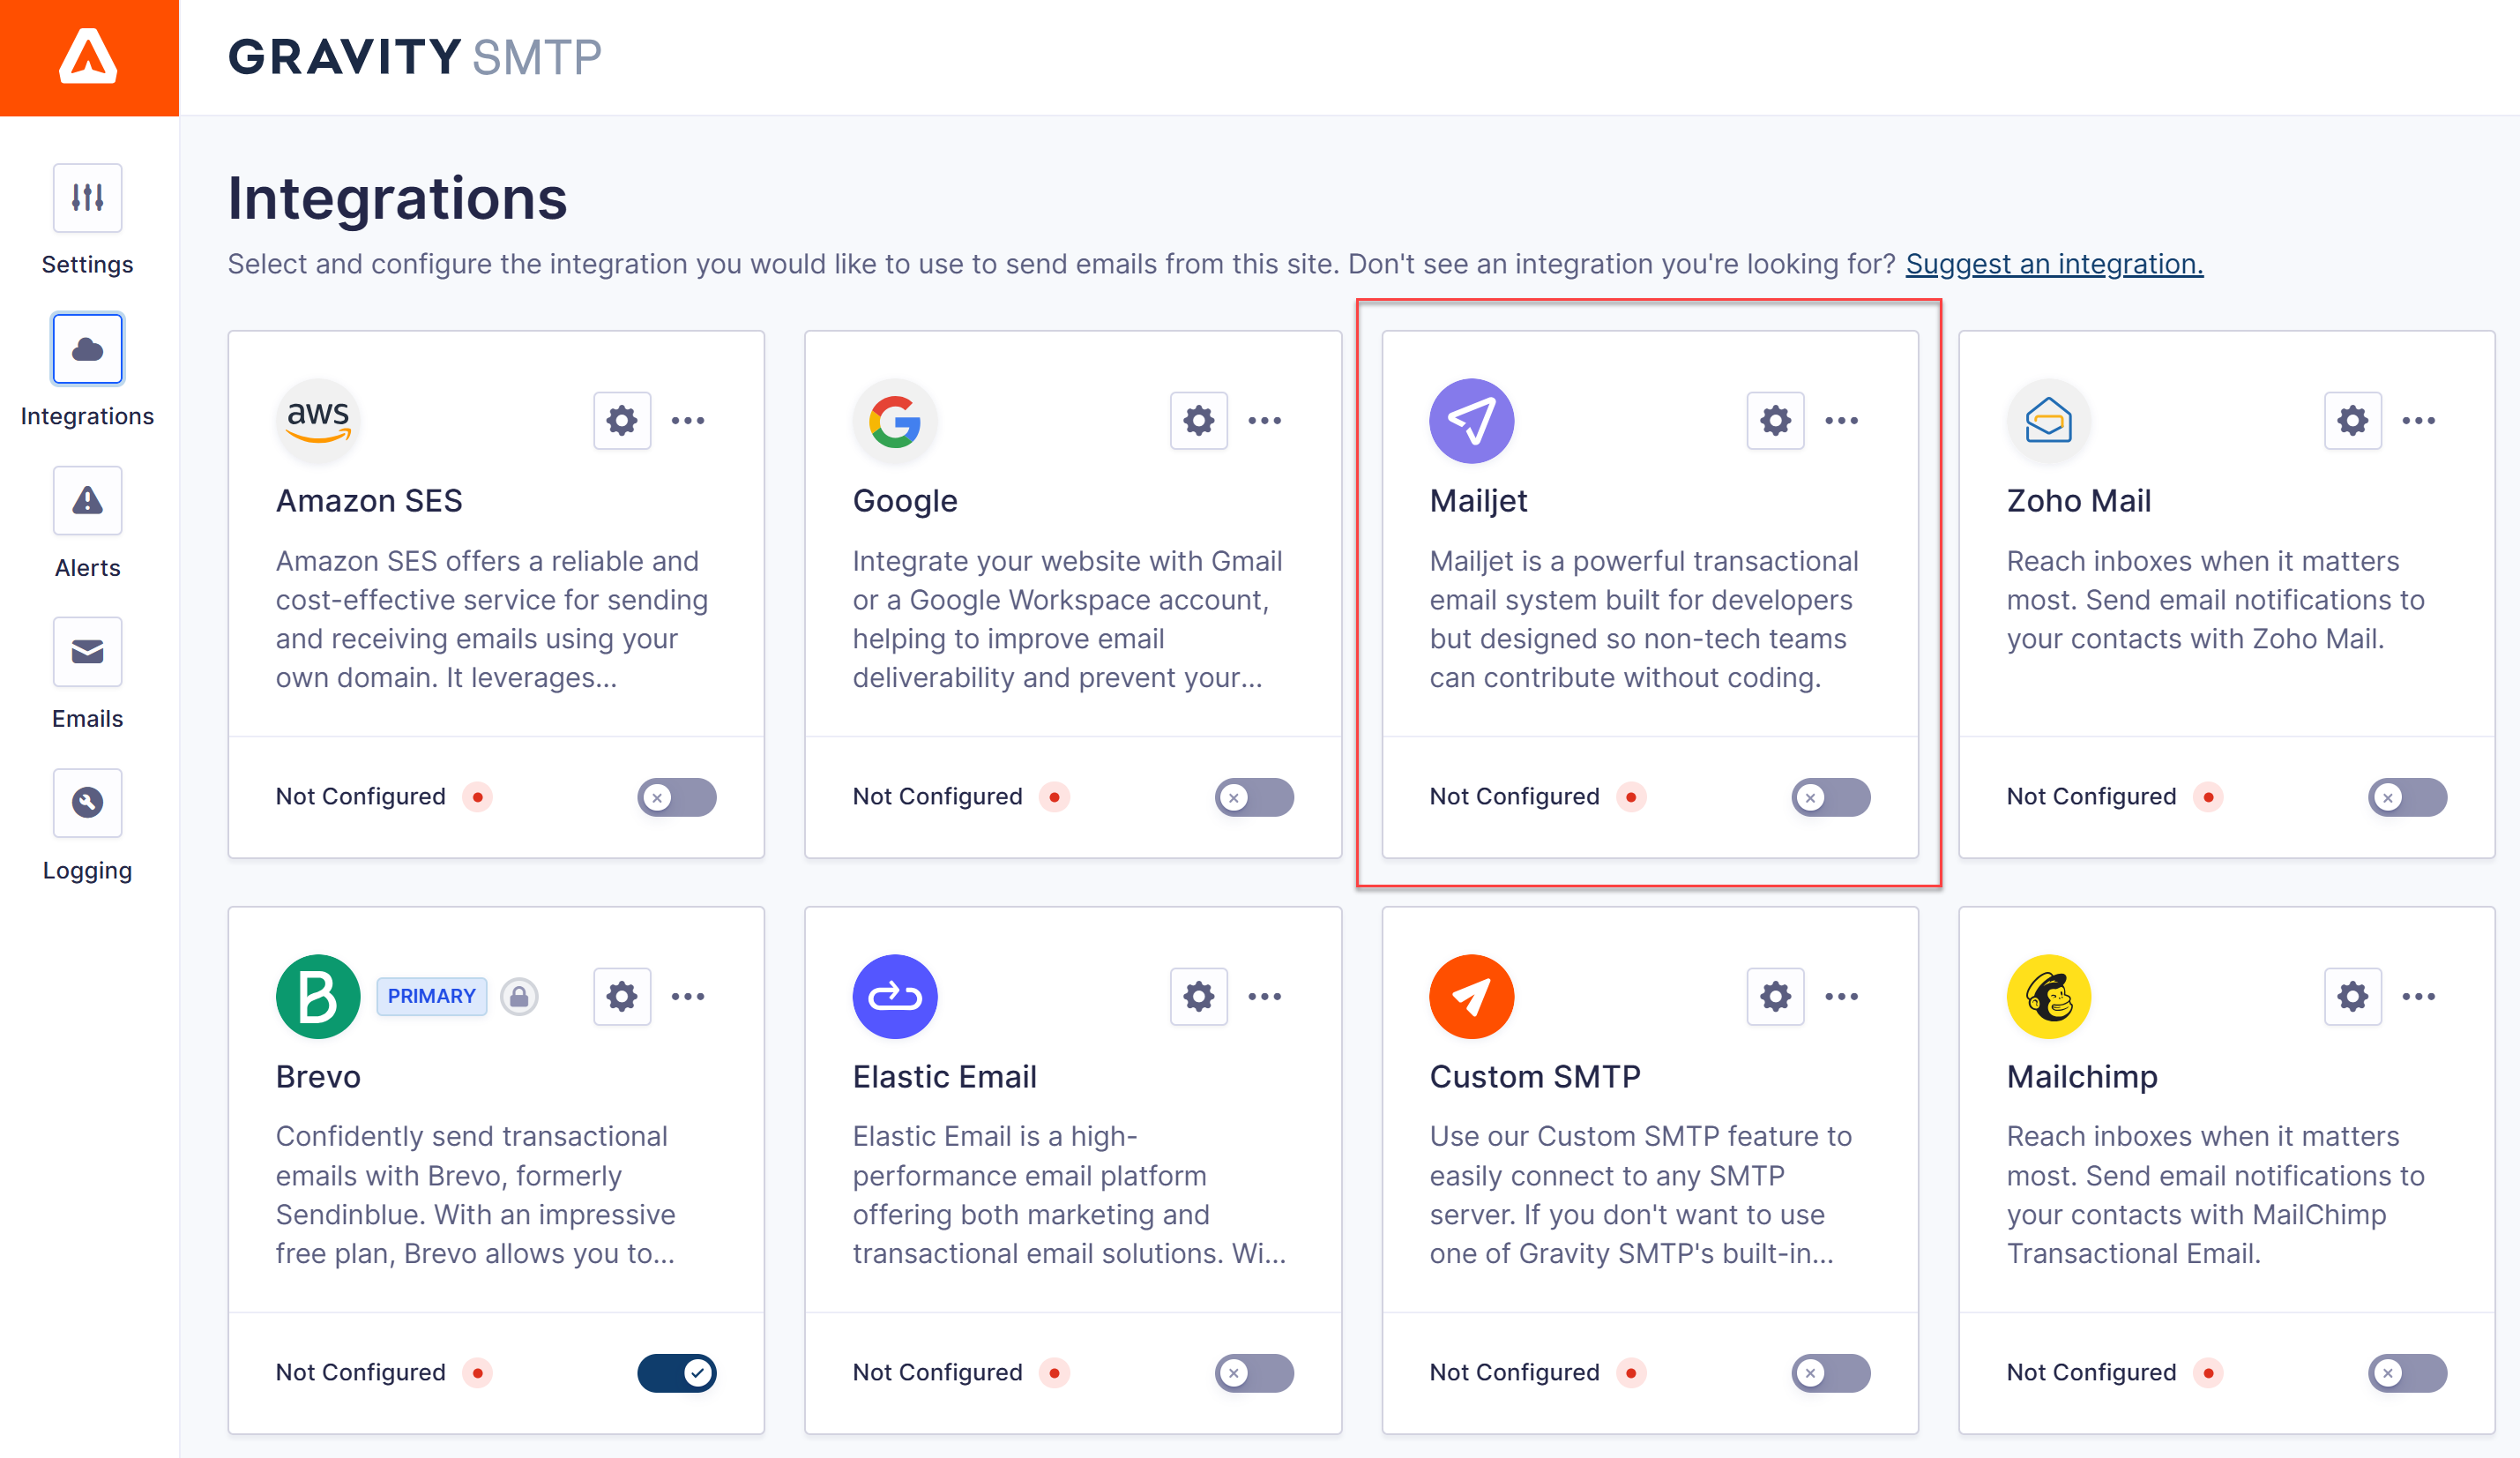The image size is (2520, 1458).
Task: Click the Gravity SMTP orange logo
Action: 89,57
